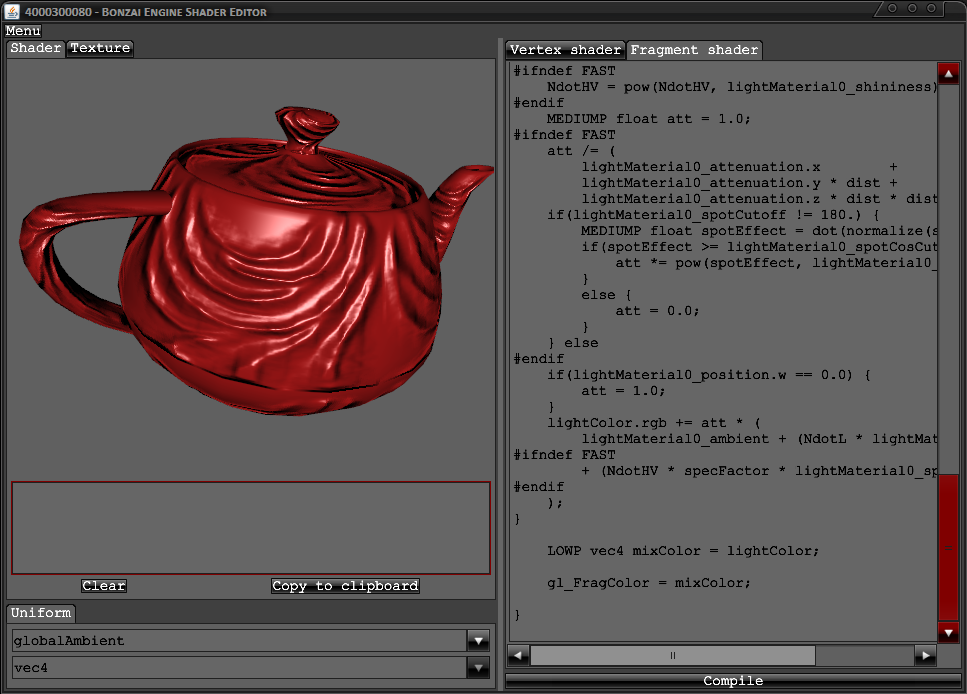
Task: Click the horizontal scrollbar thumb under the code
Action: point(672,656)
